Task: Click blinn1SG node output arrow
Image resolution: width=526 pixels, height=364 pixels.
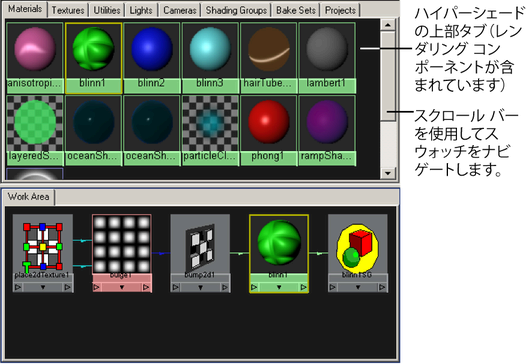Action: [382, 287]
